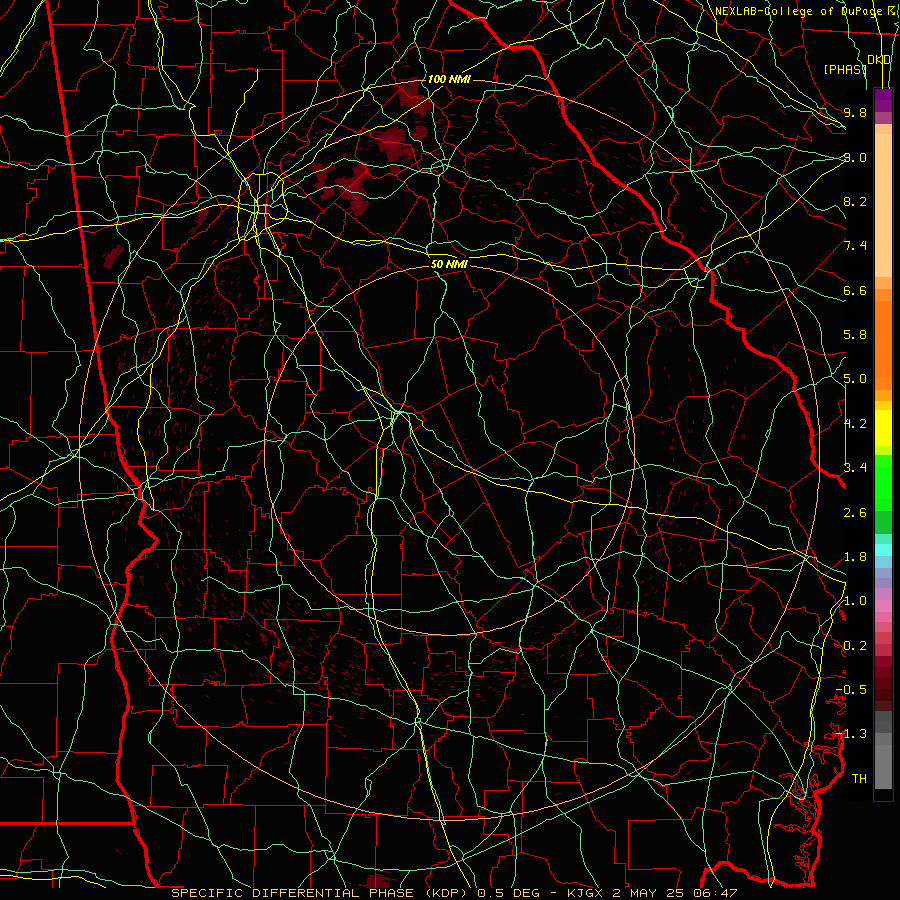Pick the orange band of the color scale
900x900 pixels.
[883, 345]
